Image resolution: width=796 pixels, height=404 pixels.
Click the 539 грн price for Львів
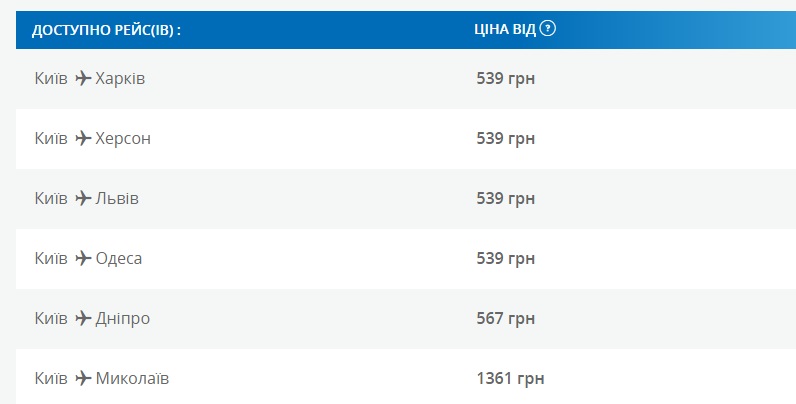505,198
